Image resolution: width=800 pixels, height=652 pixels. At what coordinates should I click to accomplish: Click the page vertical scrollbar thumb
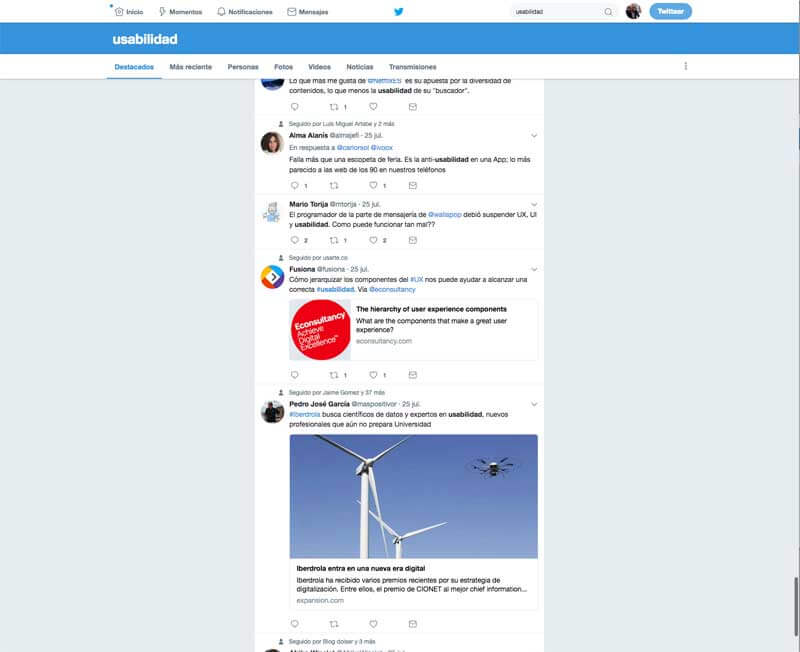click(x=795, y=608)
